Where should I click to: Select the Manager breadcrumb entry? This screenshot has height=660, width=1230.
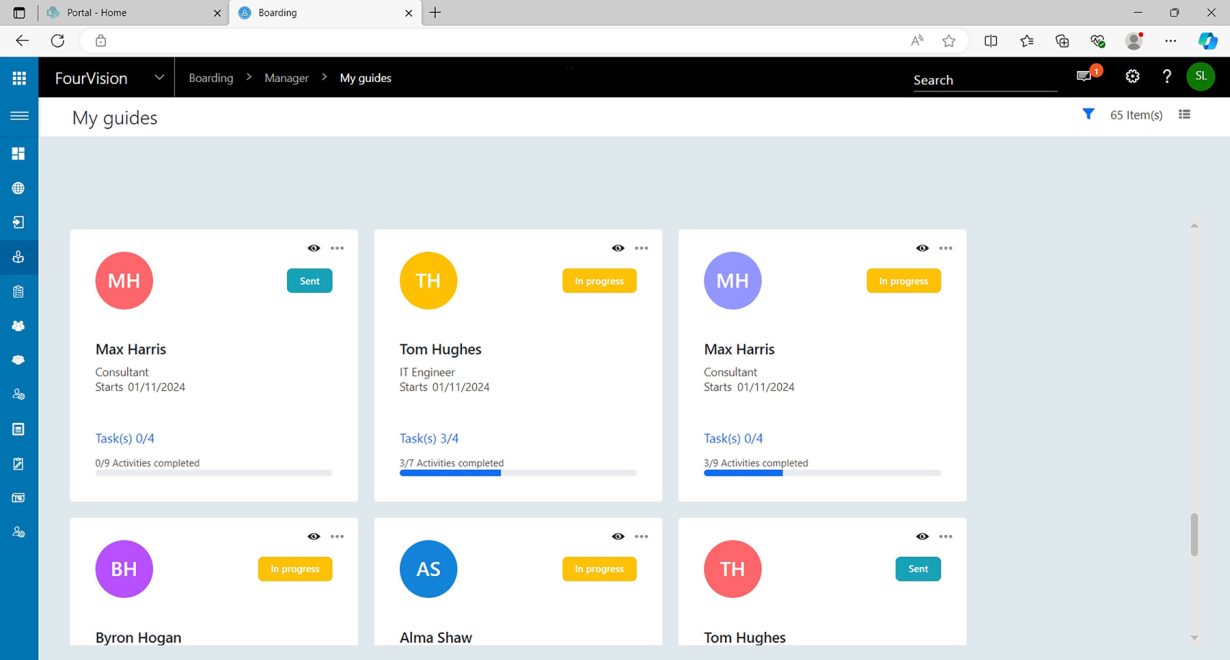coord(286,77)
